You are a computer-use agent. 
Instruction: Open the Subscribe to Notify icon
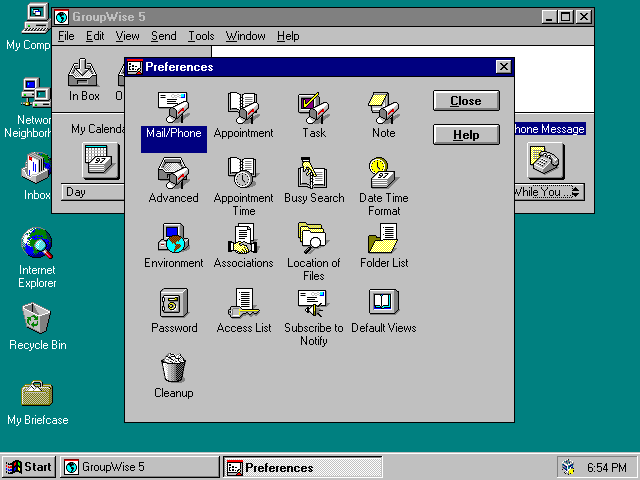(313, 303)
